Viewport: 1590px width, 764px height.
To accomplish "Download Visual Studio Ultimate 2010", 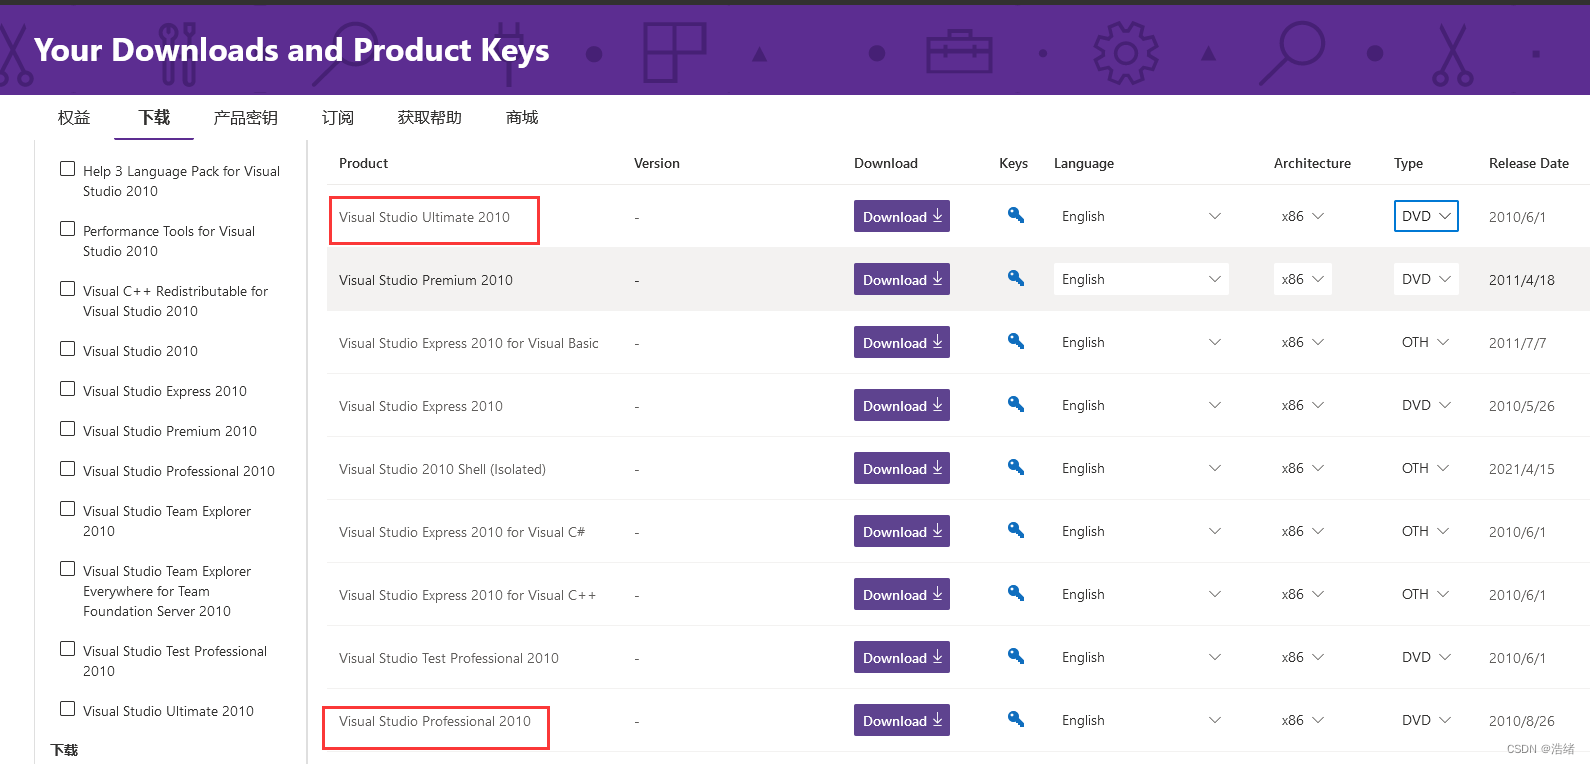I will 901,216.
